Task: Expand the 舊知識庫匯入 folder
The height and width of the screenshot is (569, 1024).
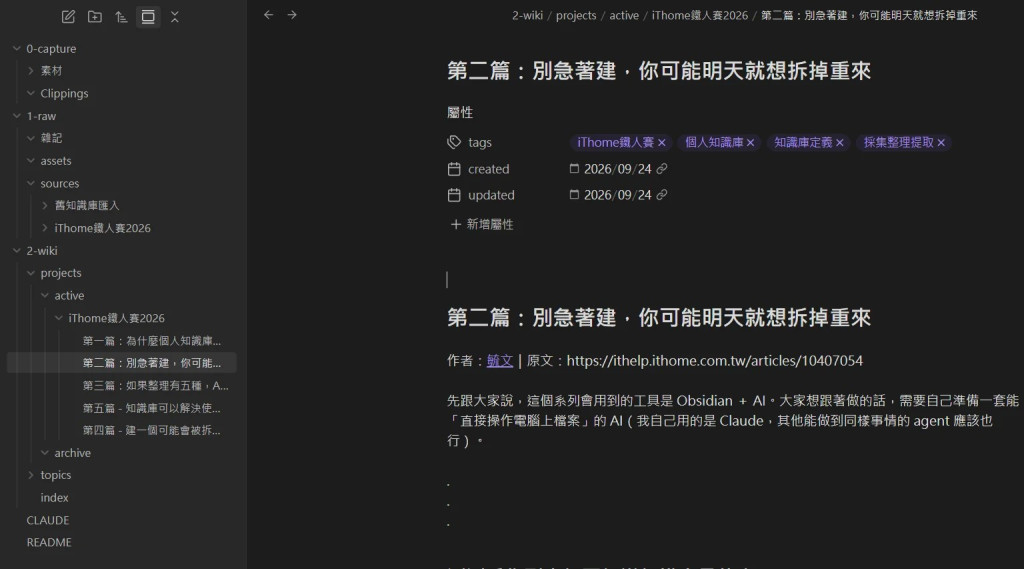Action: coord(44,205)
